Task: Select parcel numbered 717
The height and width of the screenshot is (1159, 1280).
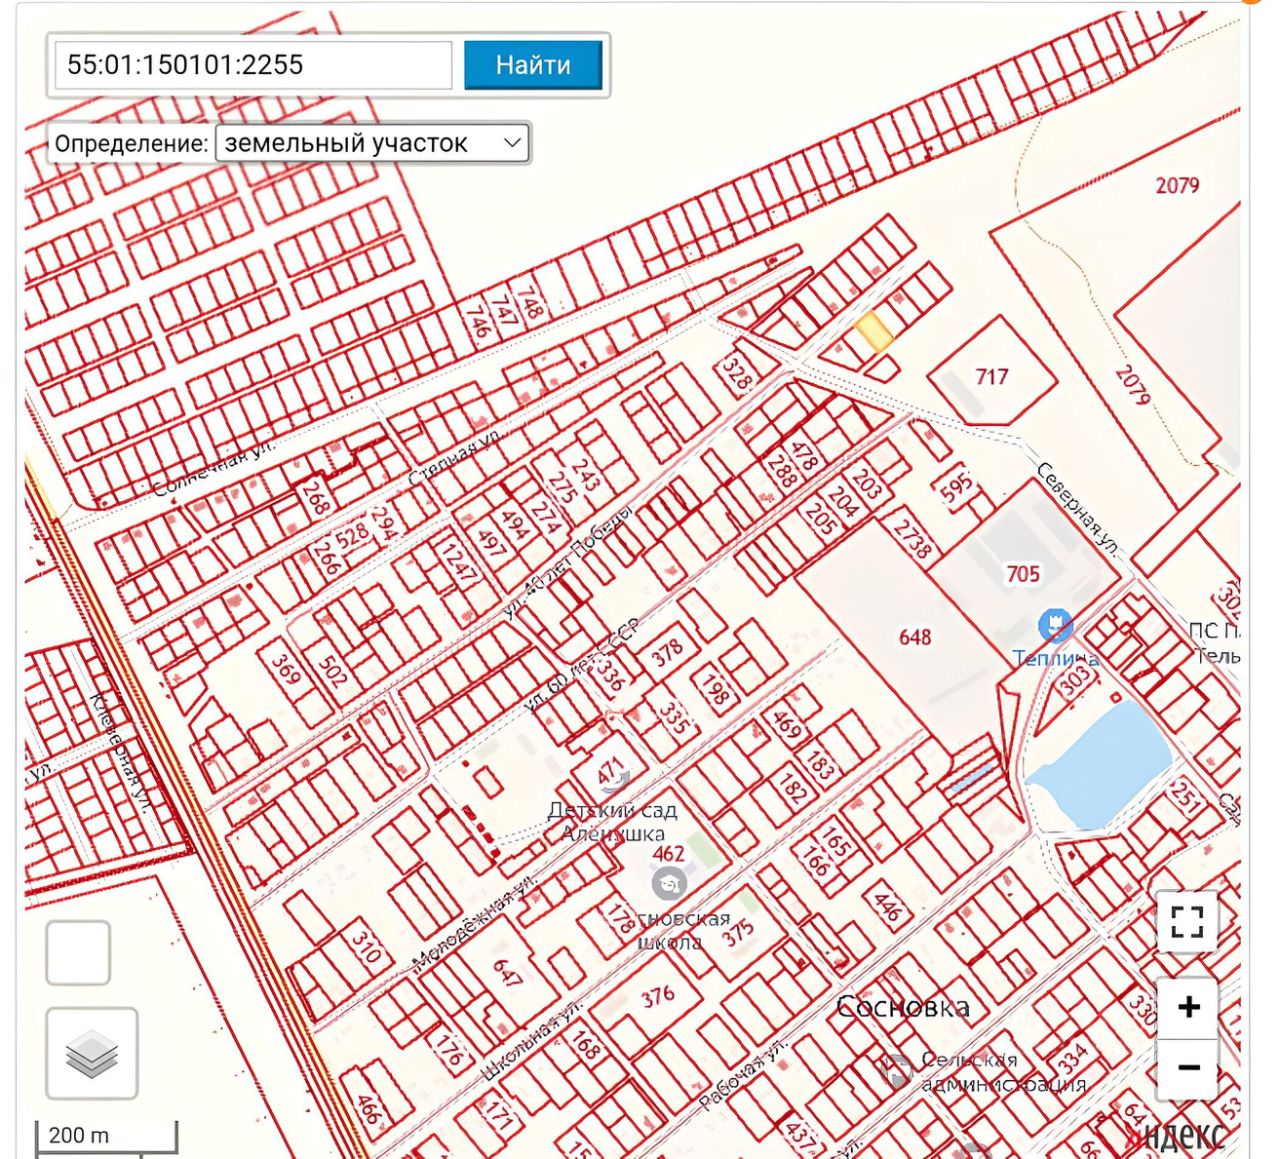Action: click(992, 376)
